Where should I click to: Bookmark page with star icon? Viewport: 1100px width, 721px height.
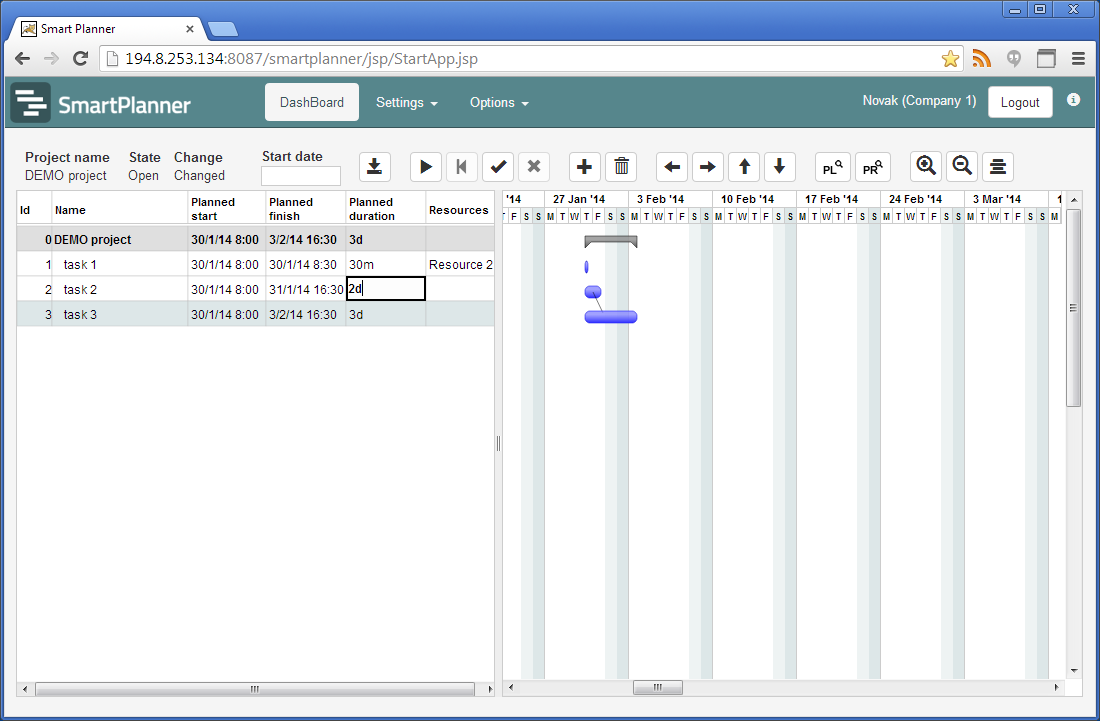tap(951, 59)
